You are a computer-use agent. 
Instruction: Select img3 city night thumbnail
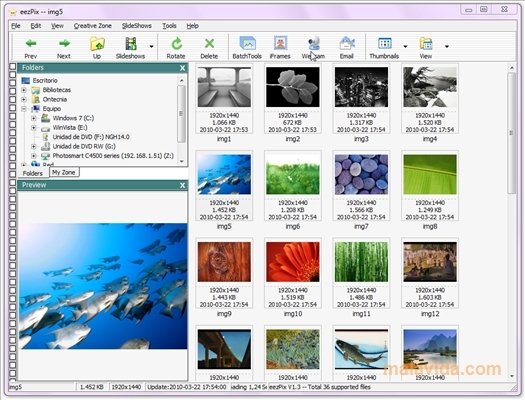[x=362, y=87]
